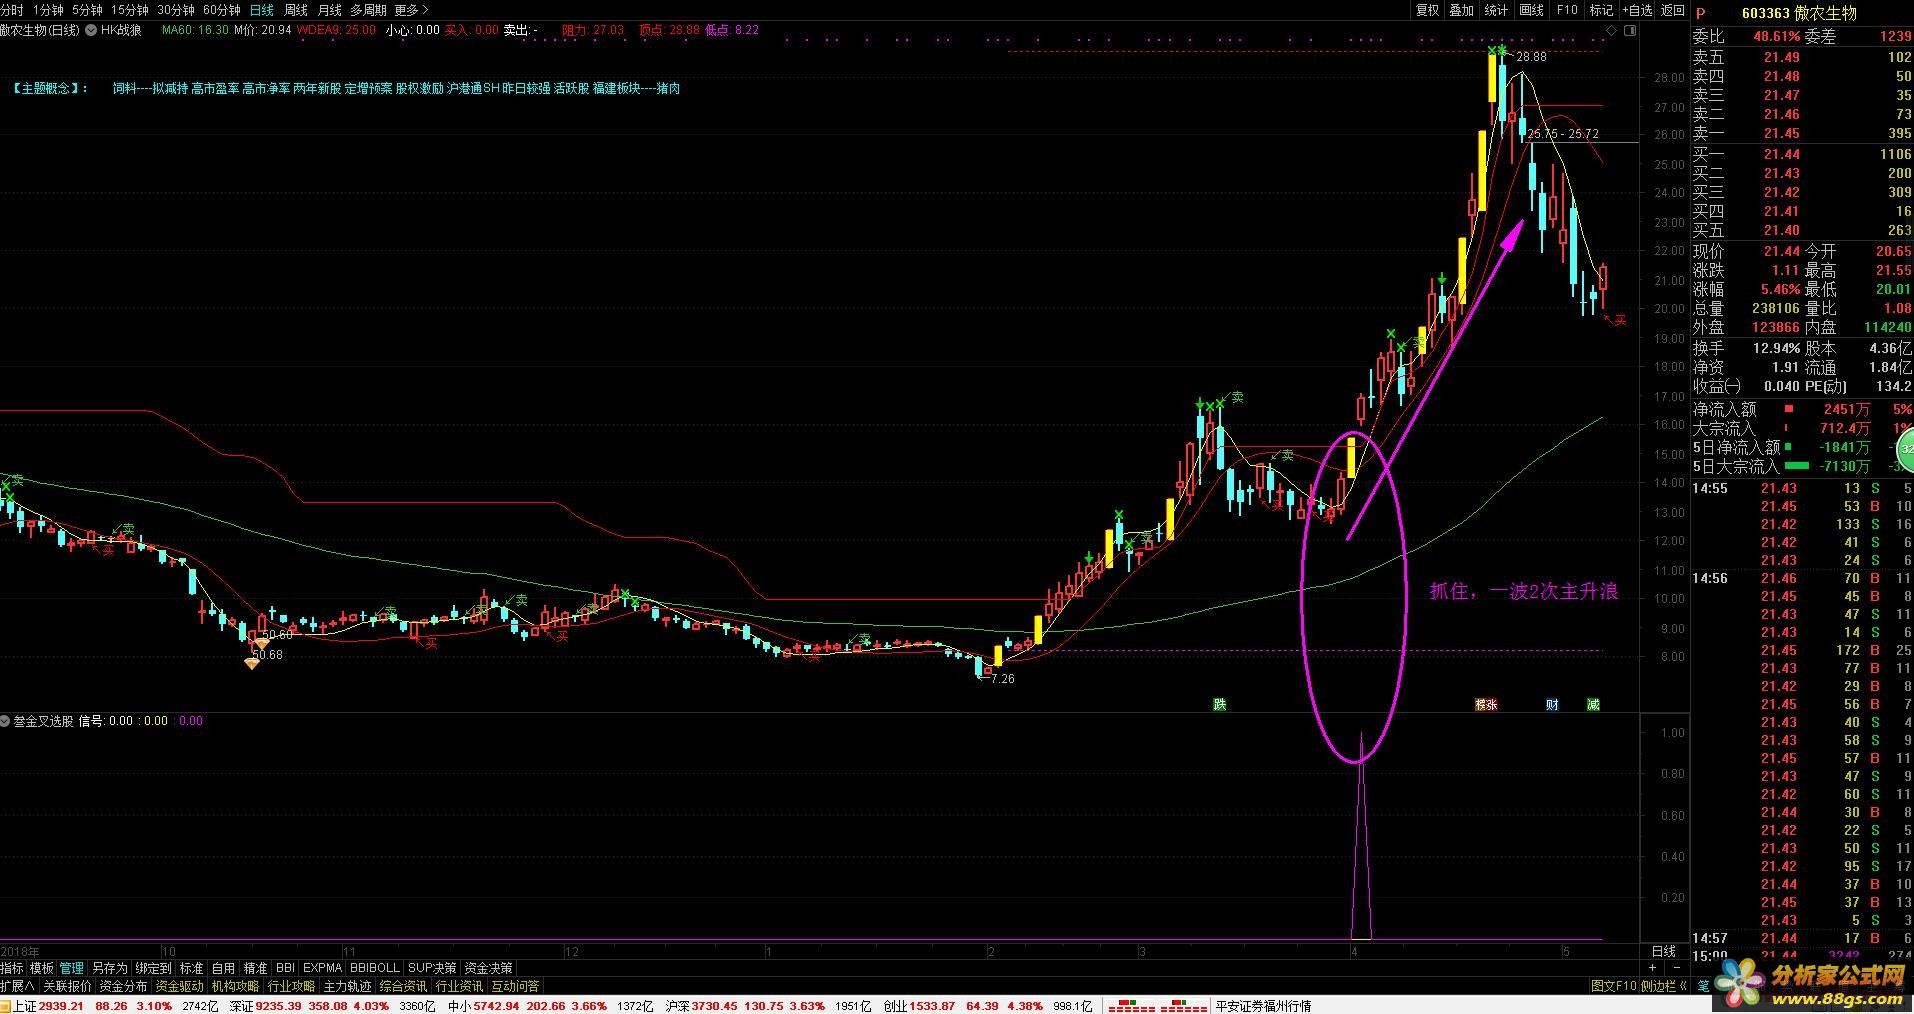
Task: Click the 上证 index icon in status bar
Action: tap(6, 1006)
